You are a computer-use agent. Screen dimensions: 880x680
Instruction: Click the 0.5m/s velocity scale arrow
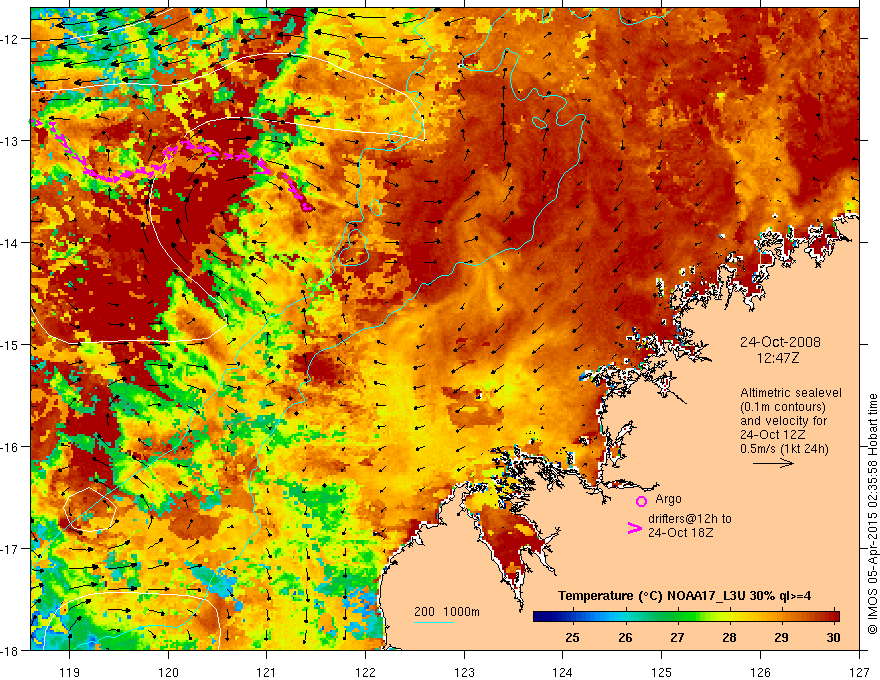point(773,463)
